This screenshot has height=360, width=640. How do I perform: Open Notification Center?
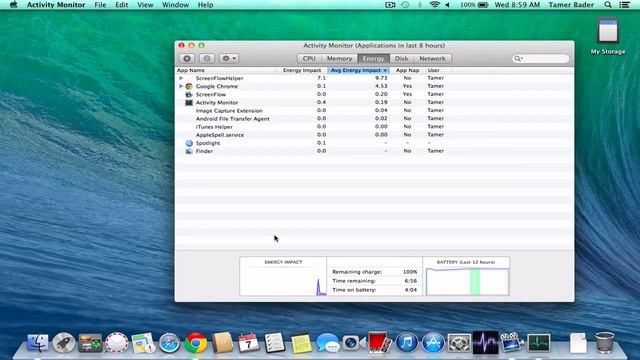pyautogui.click(x=624, y=5)
